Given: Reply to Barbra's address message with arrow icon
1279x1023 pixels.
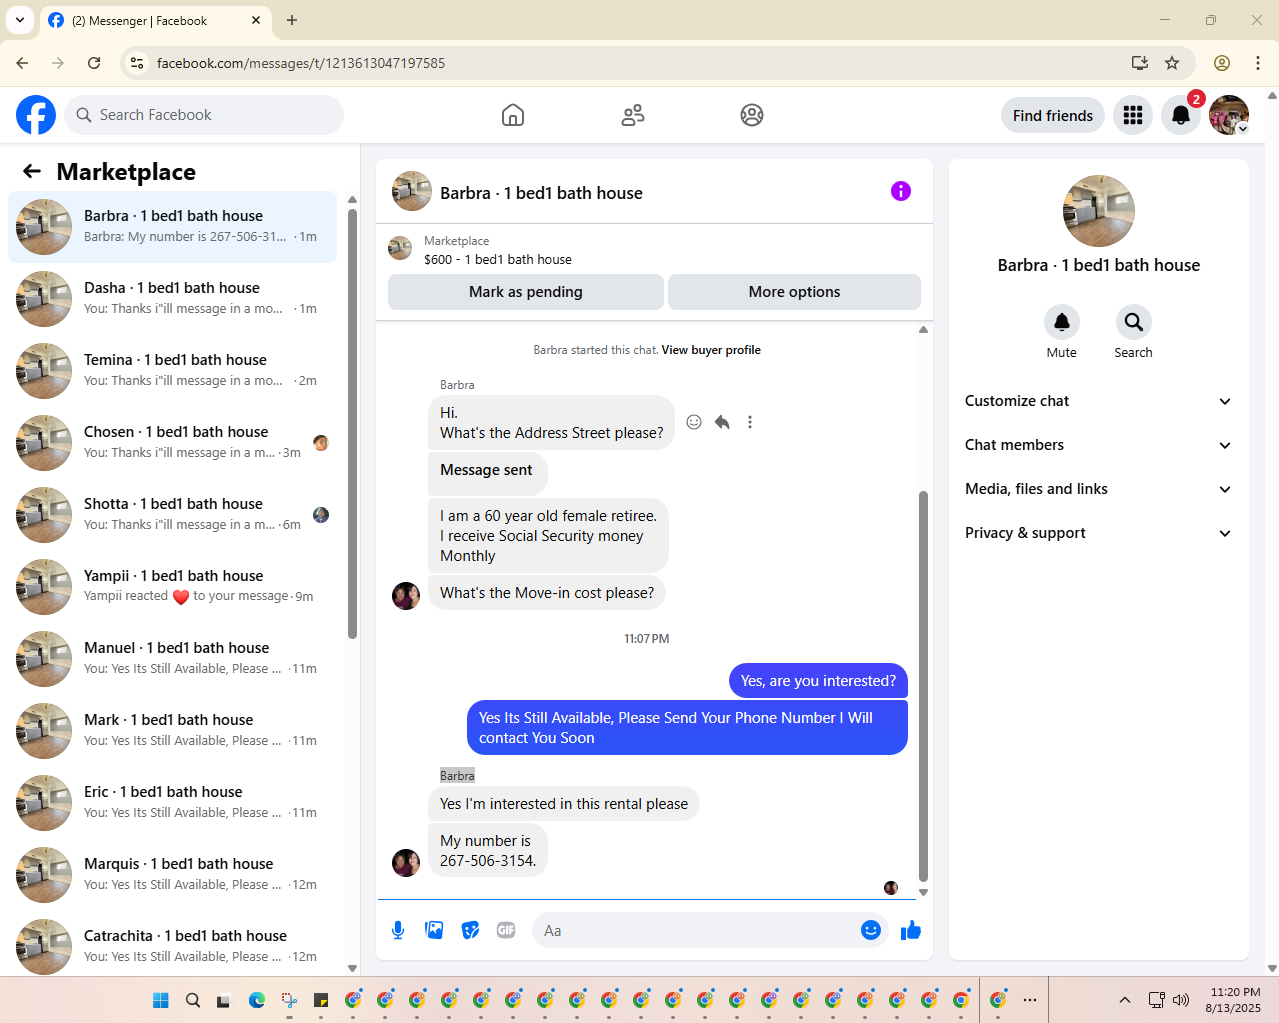Looking at the screenshot, I should pos(722,422).
